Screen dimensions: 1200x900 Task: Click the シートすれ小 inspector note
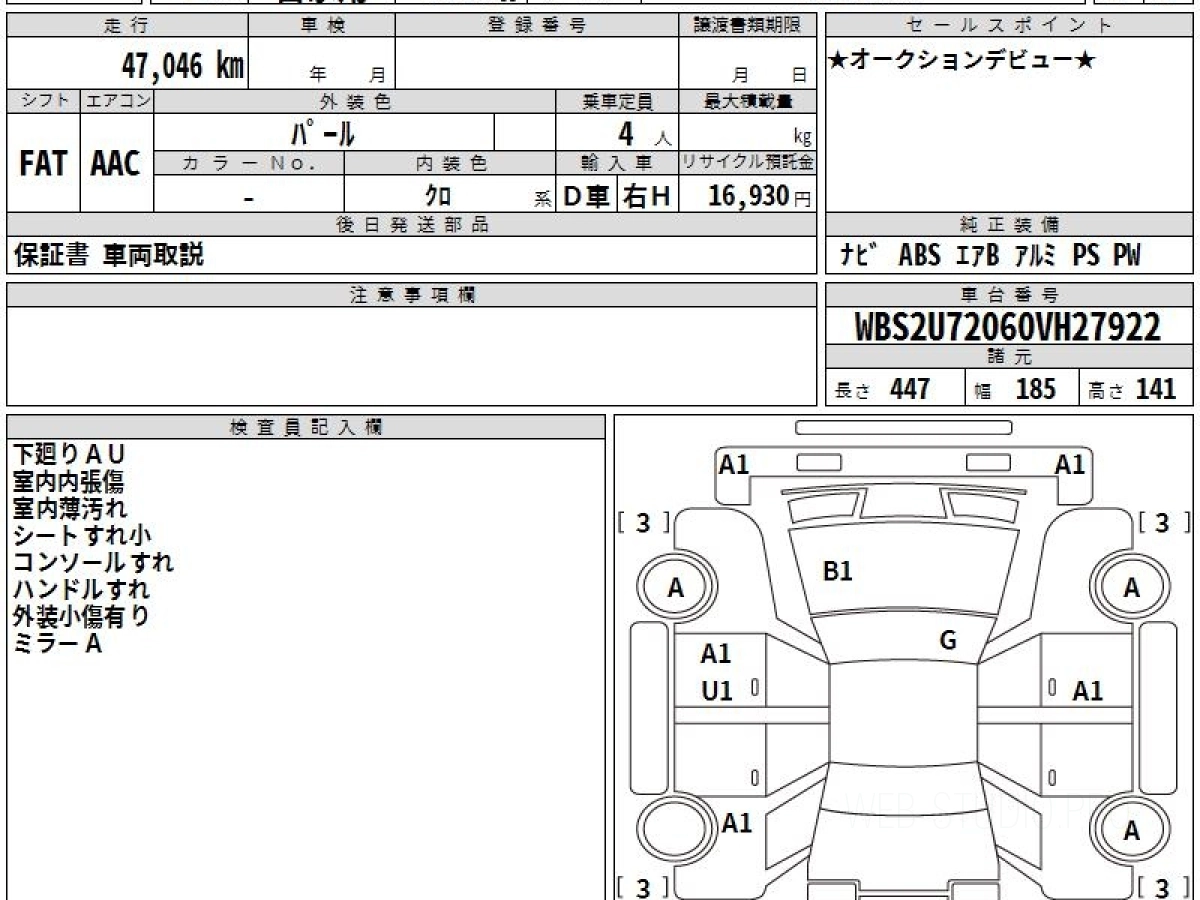pos(83,536)
